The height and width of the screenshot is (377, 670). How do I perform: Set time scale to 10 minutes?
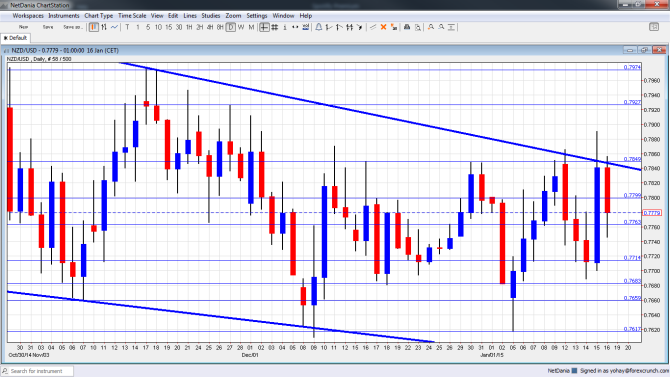(x=158, y=27)
